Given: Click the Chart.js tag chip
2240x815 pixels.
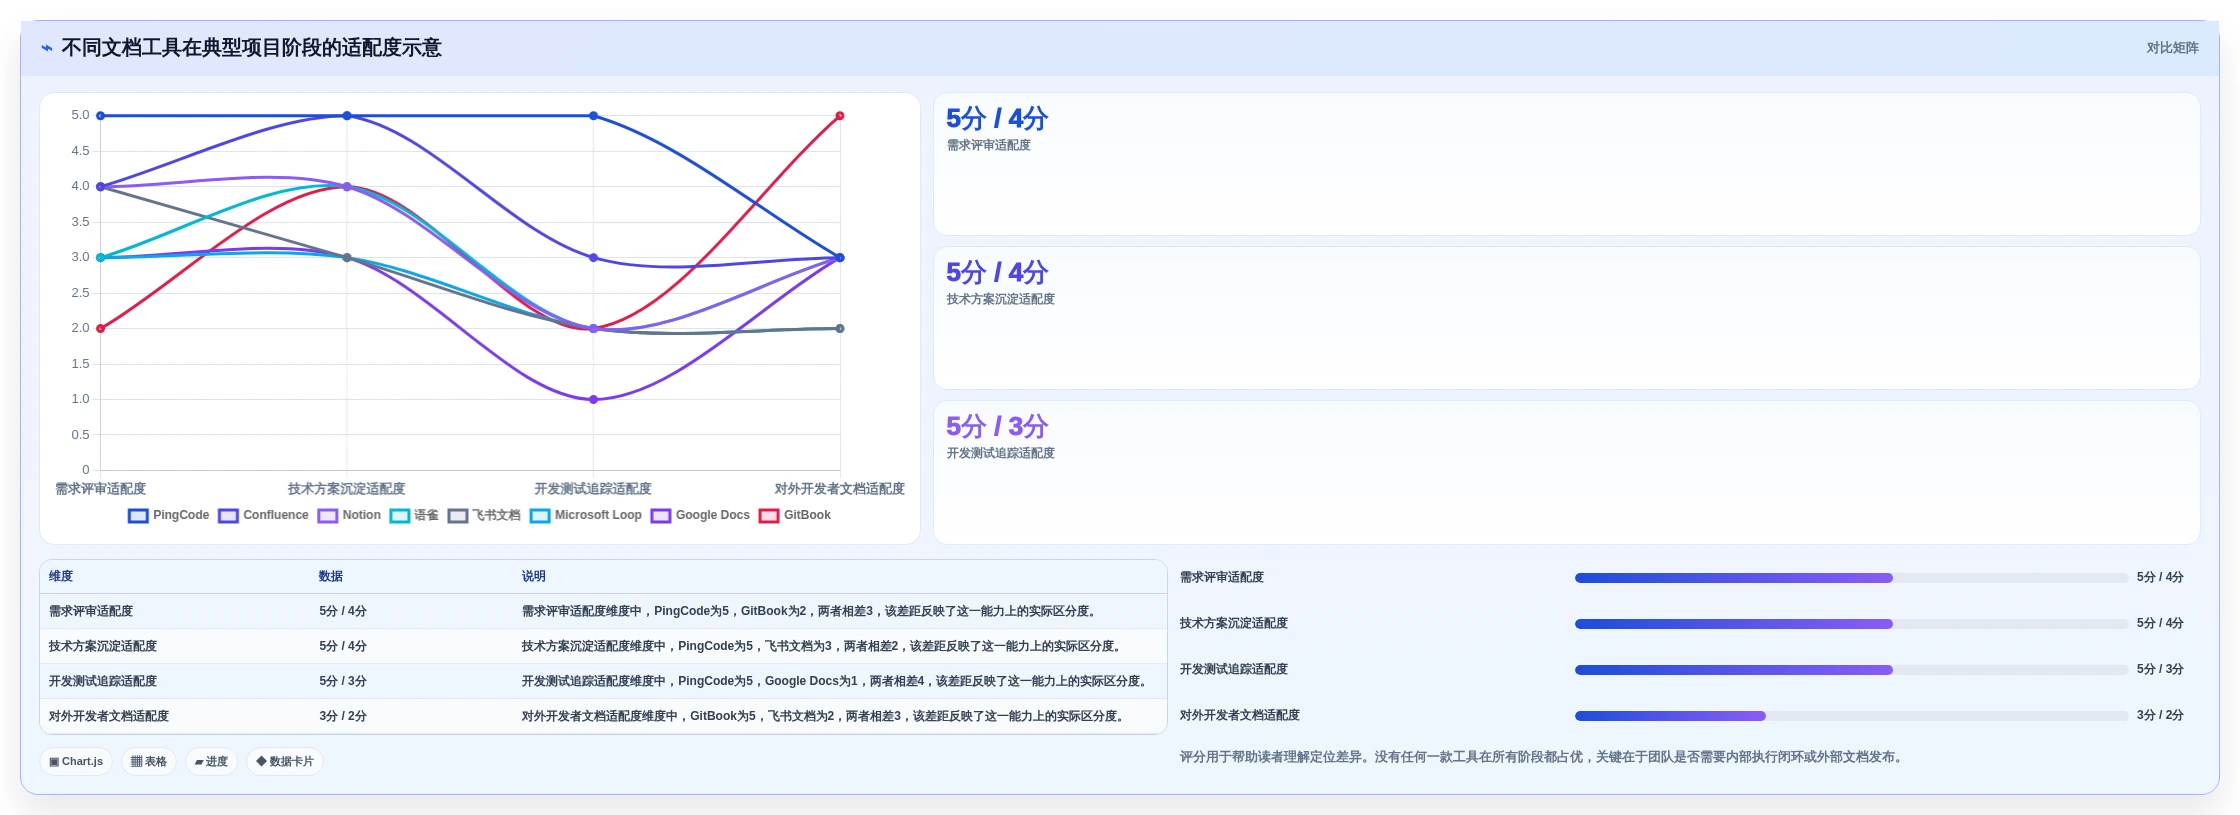Looking at the screenshot, I should [76, 761].
